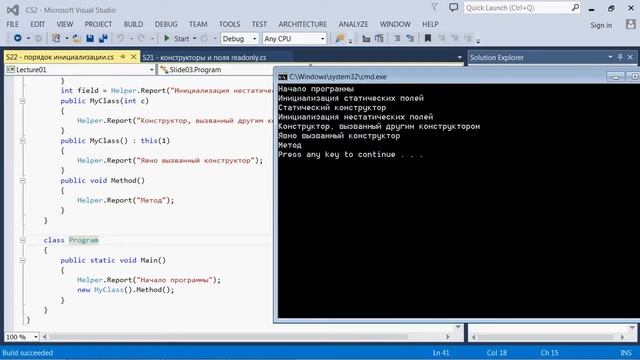The width and height of the screenshot is (640, 360).
Task: Switch to S21 конструкторы и поля readonly.cs tab
Action: 204,58
